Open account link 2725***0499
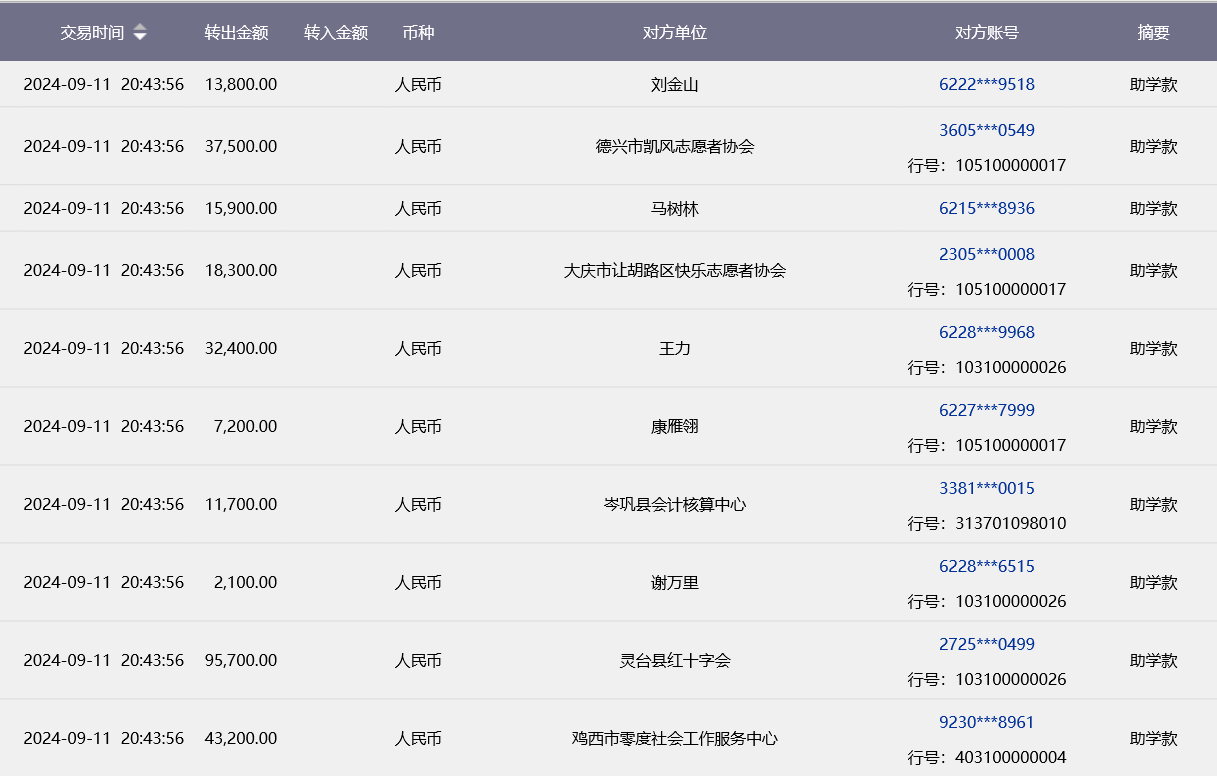Image resolution: width=1217 pixels, height=776 pixels. (986, 644)
